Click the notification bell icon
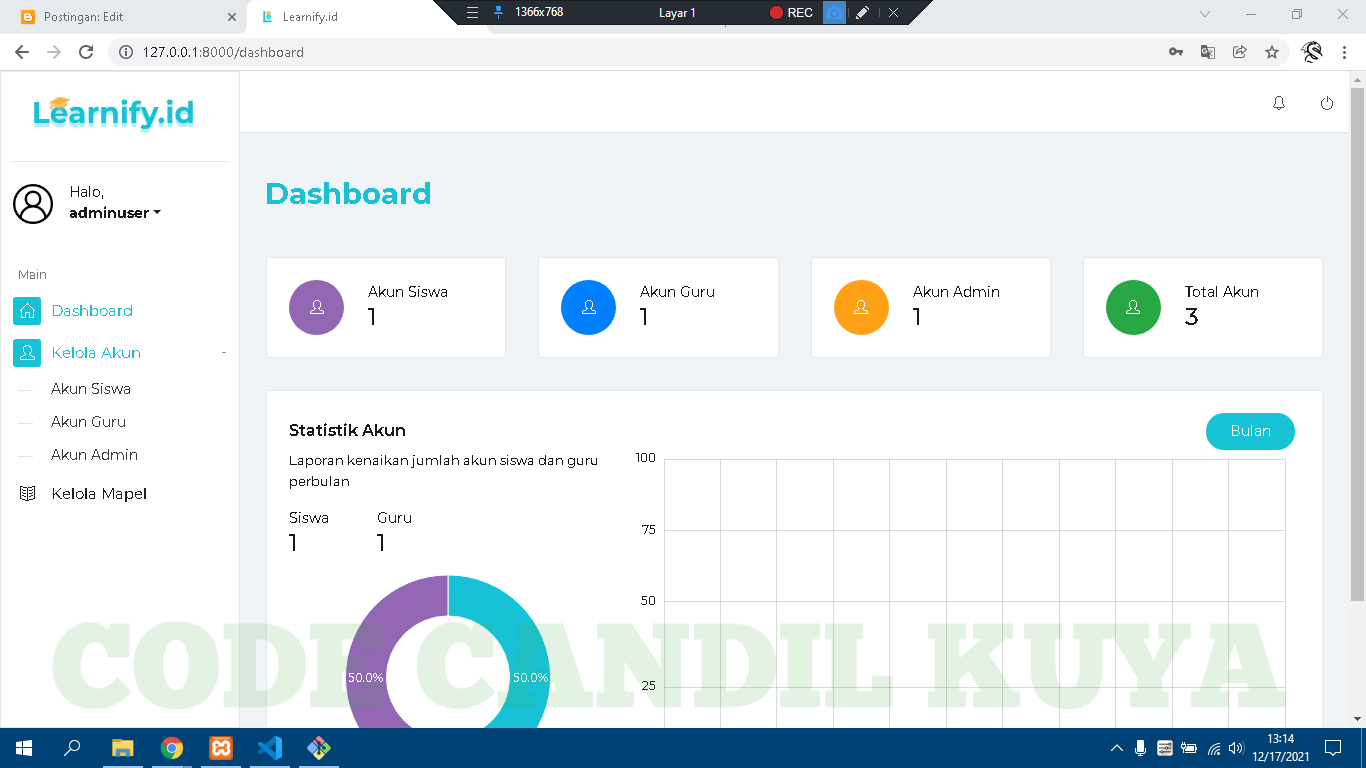This screenshot has height=768, width=1366. (1278, 103)
